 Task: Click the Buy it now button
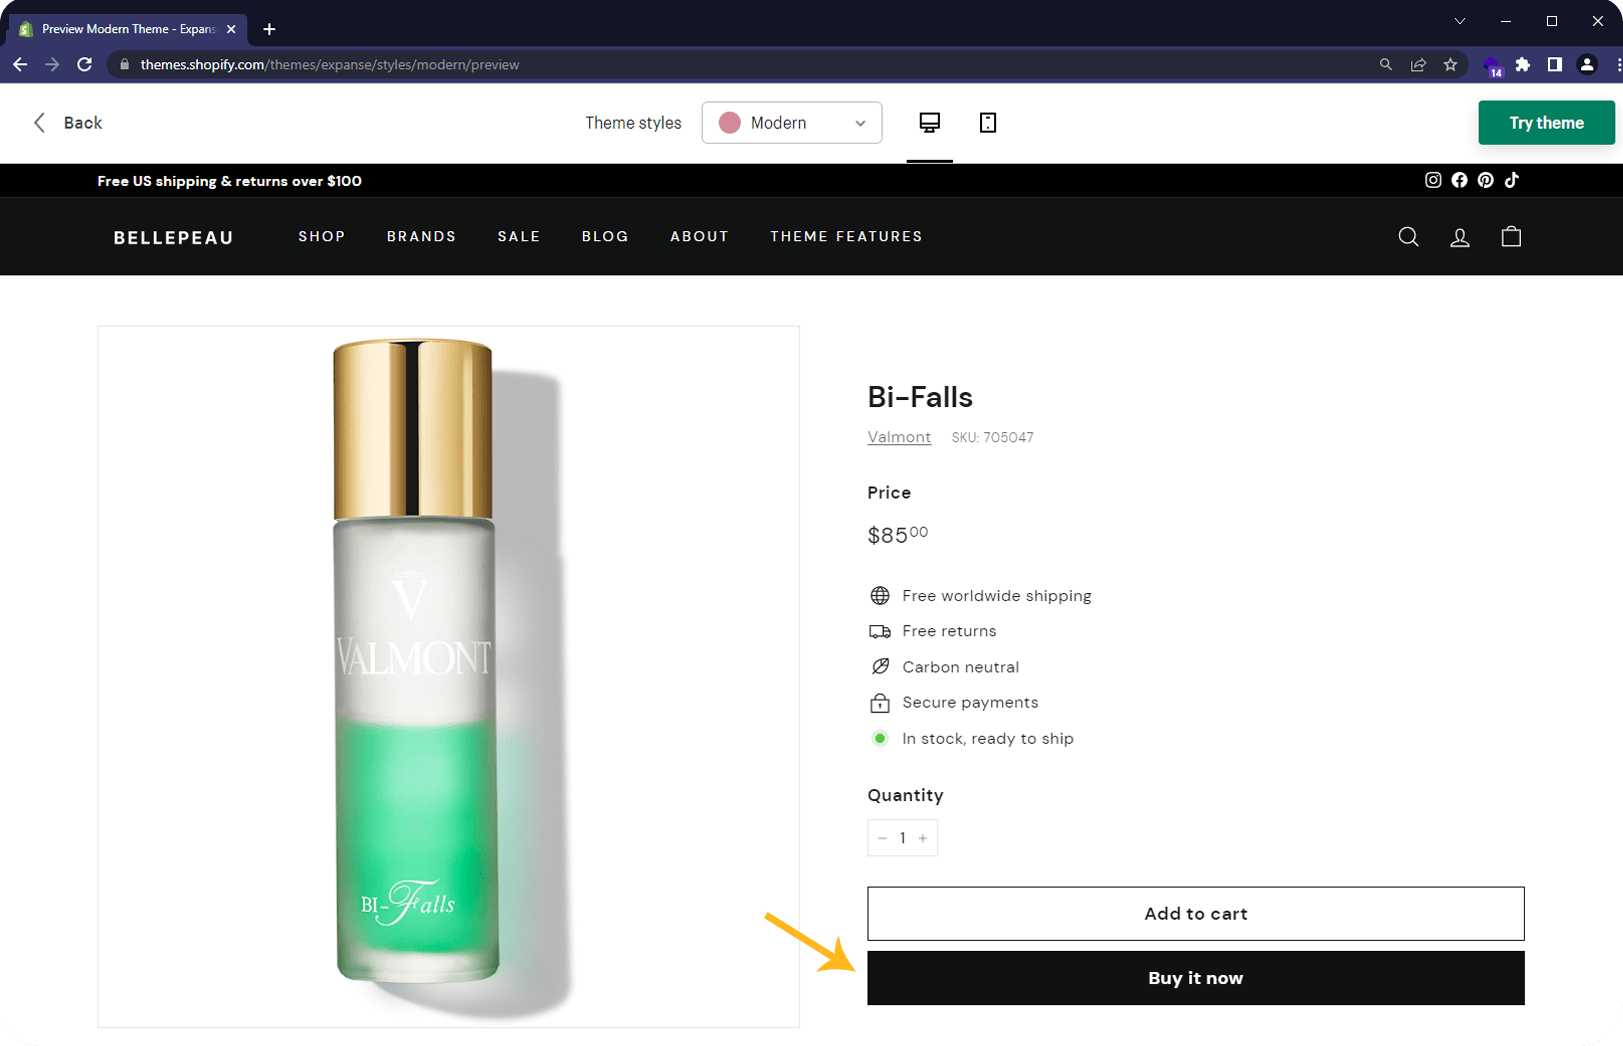[x=1196, y=978]
